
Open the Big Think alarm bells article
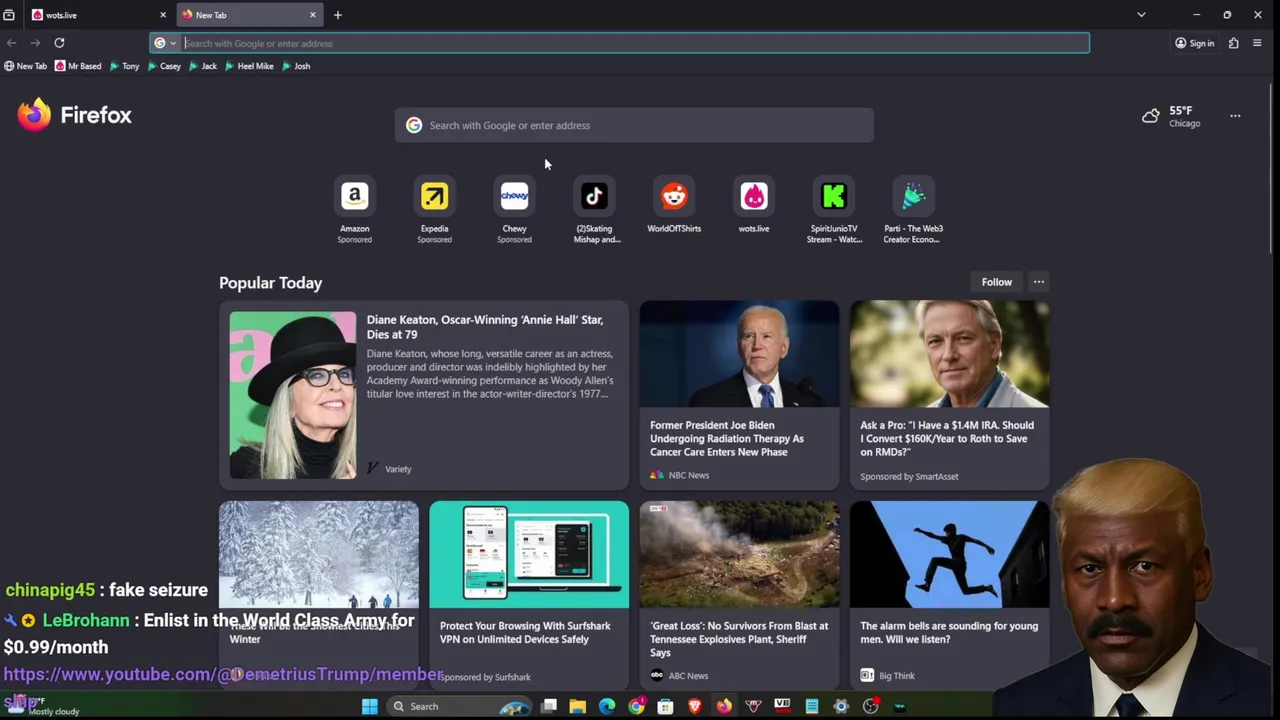pyautogui.click(x=949, y=594)
